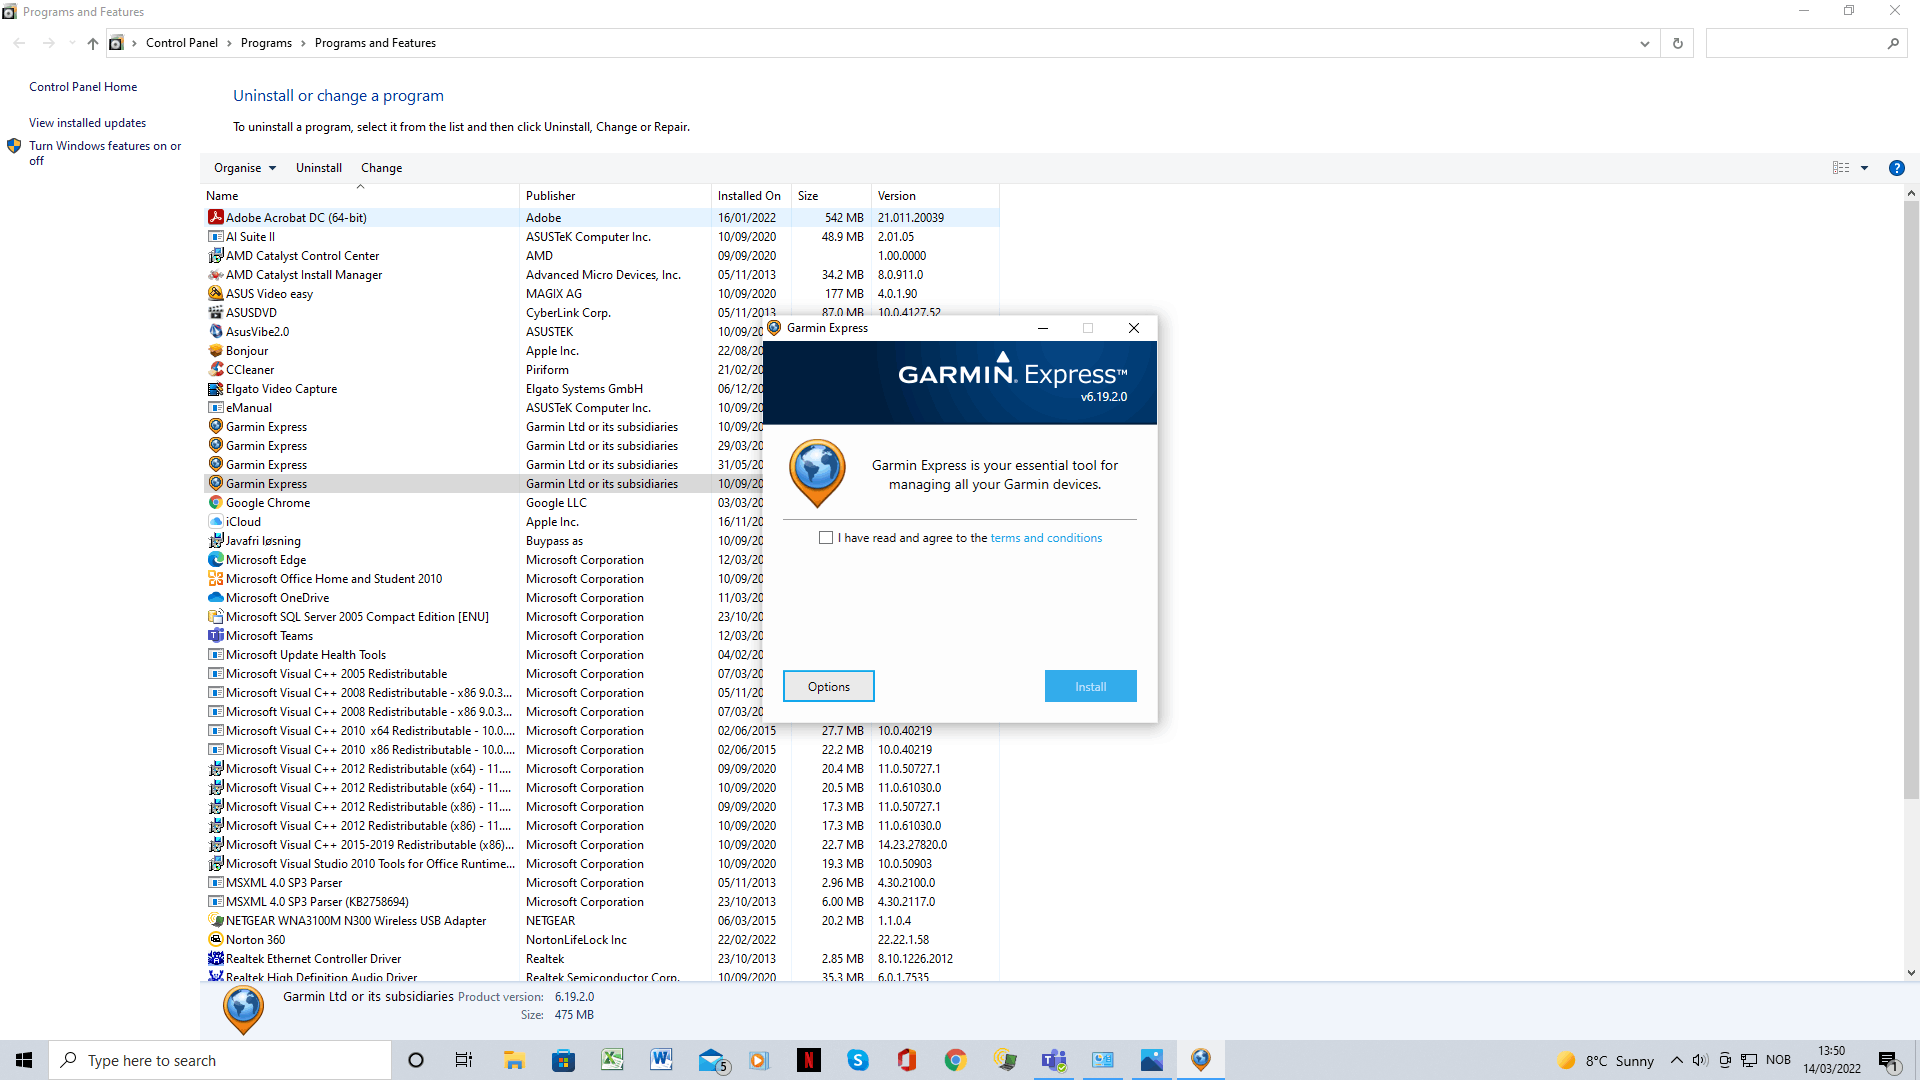The height and width of the screenshot is (1080, 1920).
Task: Click the iCloud icon in programs list
Action: point(215,521)
